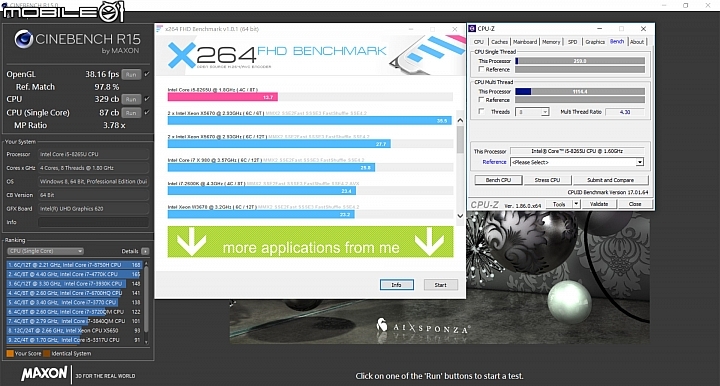Viewport: 720px width, 386px height.
Task: Open the Tools dropdown arrow in CPU-Z
Action: tap(576, 204)
